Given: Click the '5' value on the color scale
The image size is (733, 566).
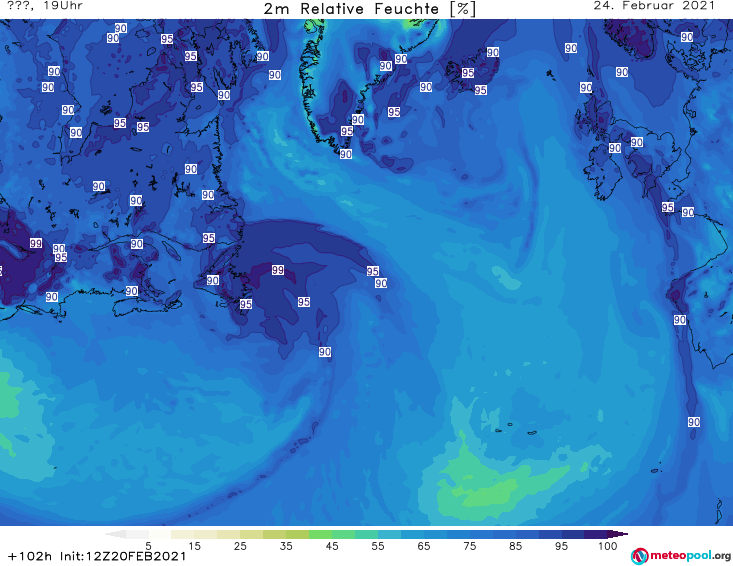Looking at the screenshot, I should click(148, 546).
